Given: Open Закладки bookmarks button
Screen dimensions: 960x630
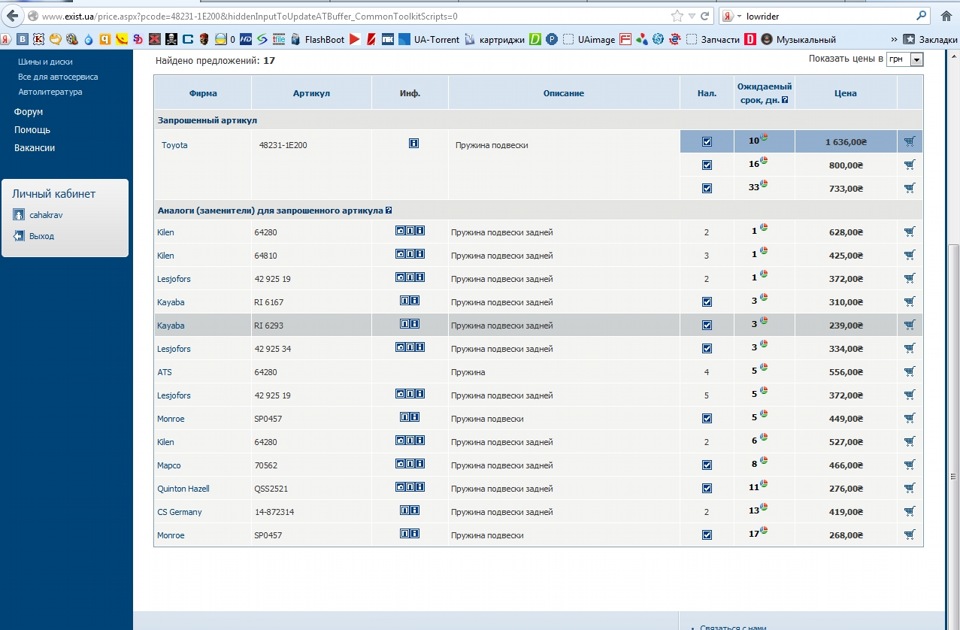Looking at the screenshot, I should 931,39.
